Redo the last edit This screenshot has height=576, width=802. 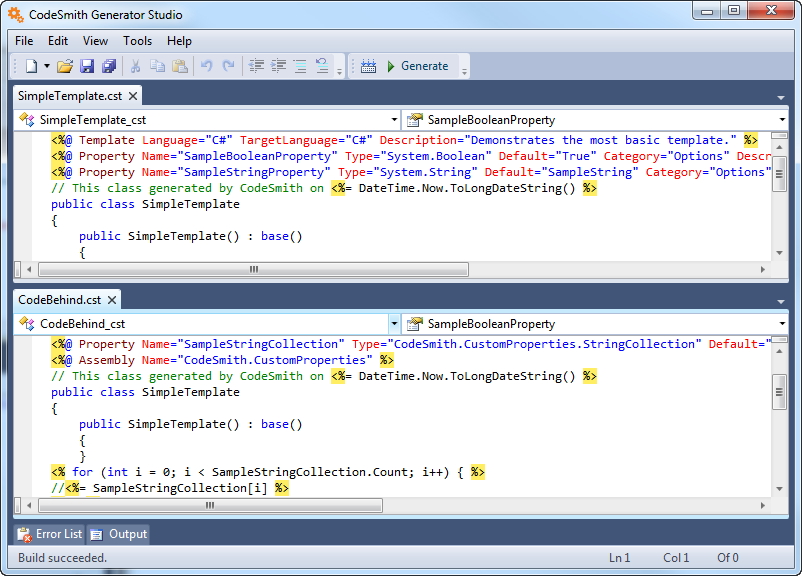pos(229,66)
